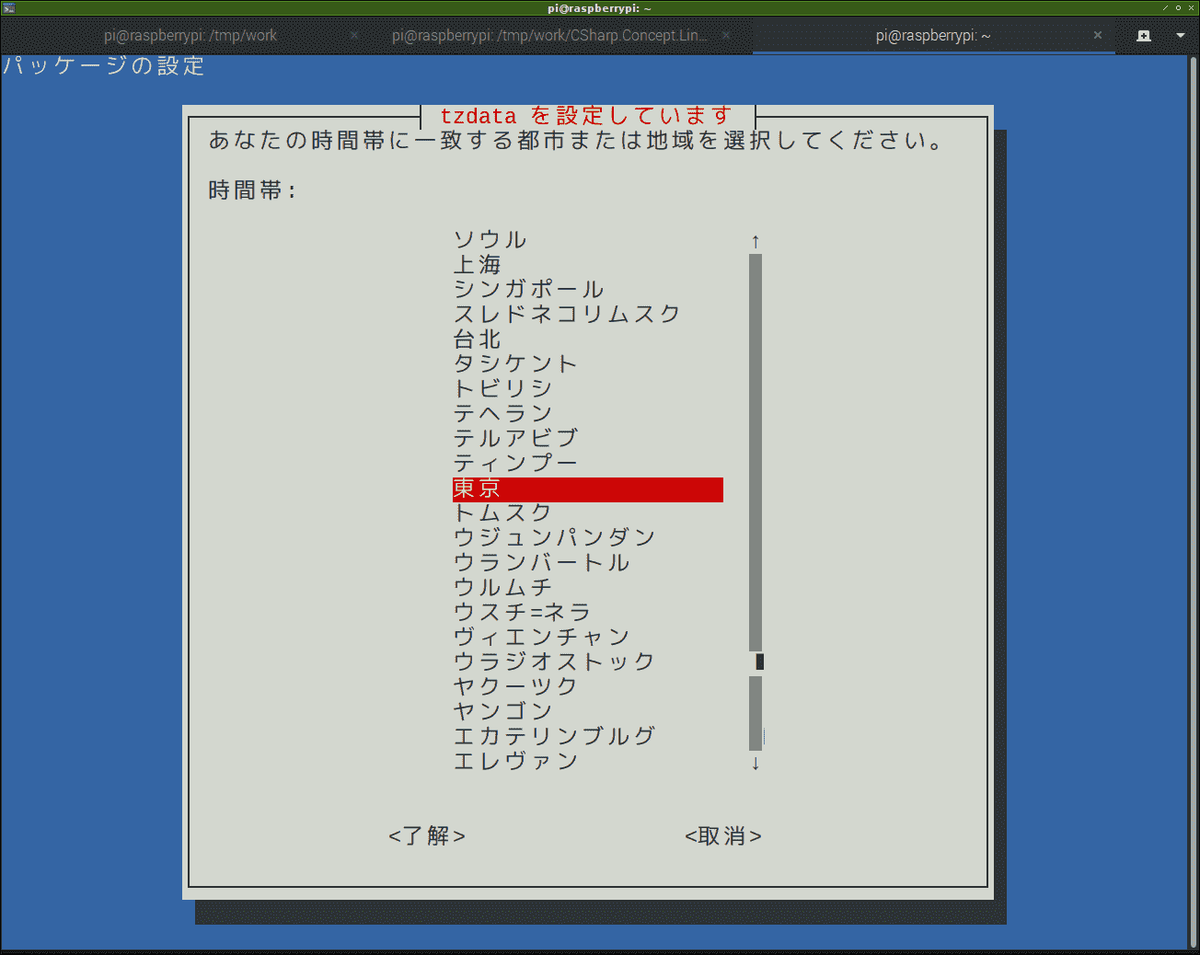Select the pi@raspberrypi: ~ tab
1200x955 pixels.
point(933,35)
